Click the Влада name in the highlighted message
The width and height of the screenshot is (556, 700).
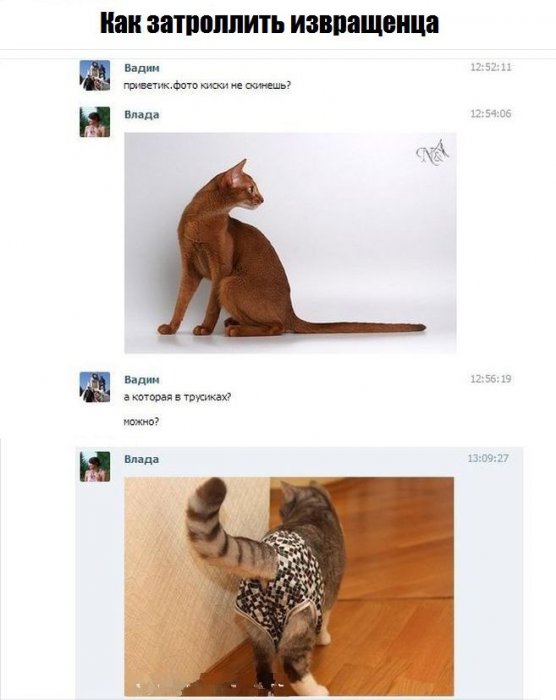click(x=142, y=459)
